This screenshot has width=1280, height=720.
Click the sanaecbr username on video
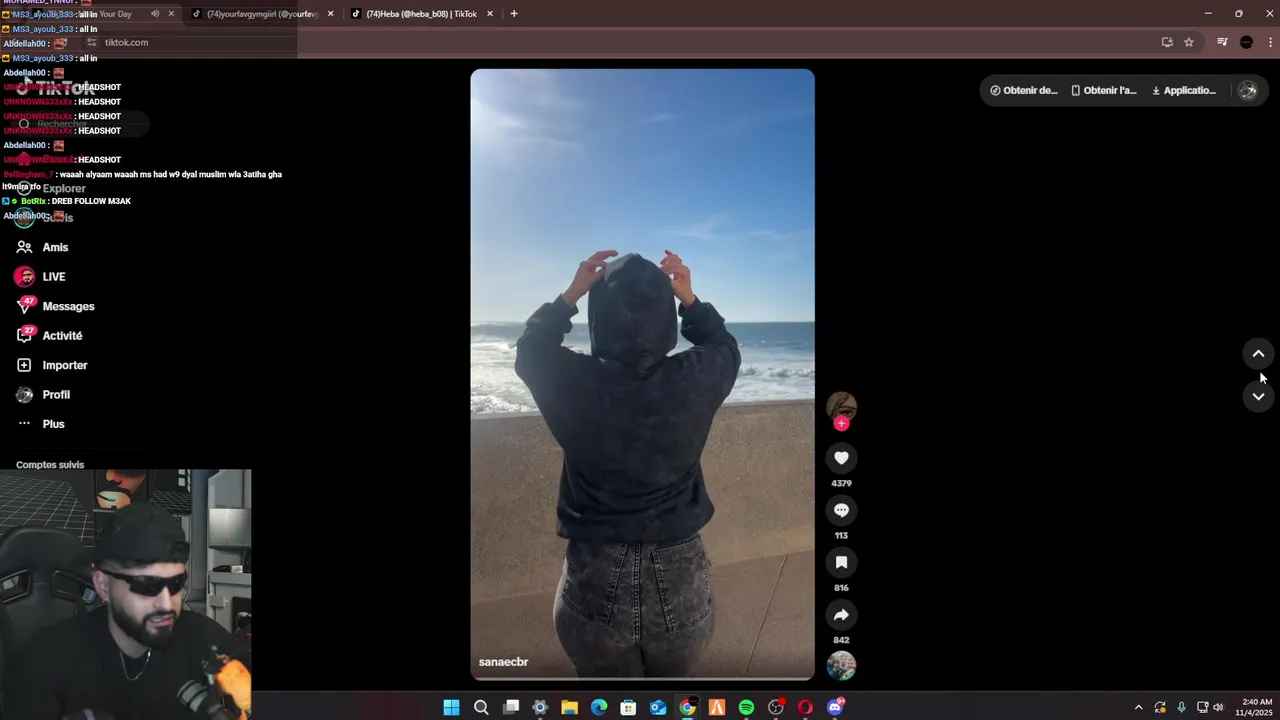pos(503,662)
